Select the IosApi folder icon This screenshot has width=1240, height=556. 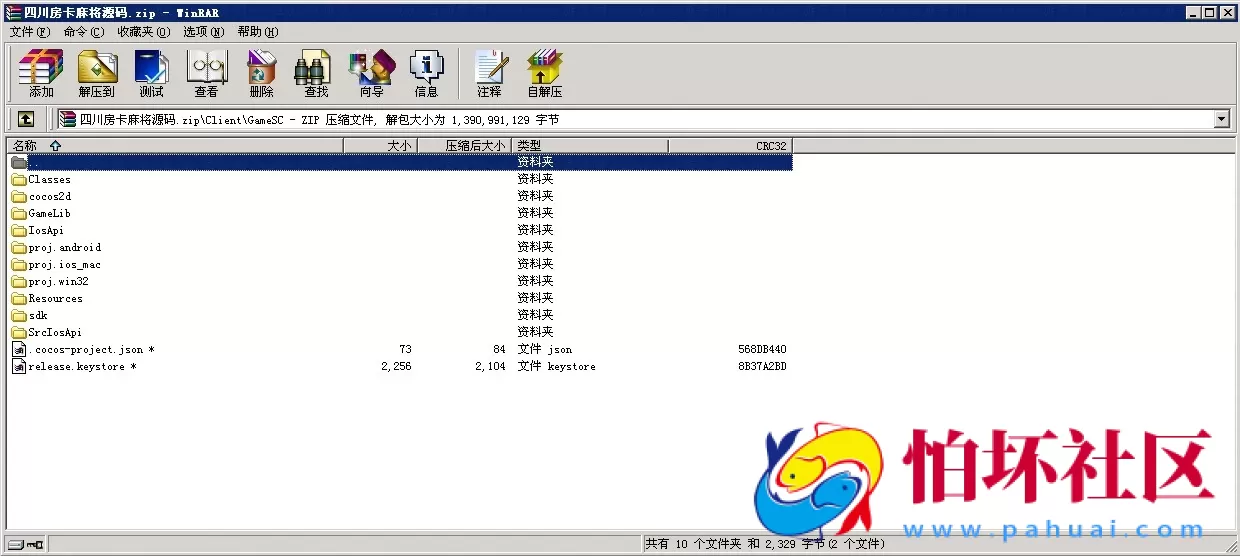19,230
